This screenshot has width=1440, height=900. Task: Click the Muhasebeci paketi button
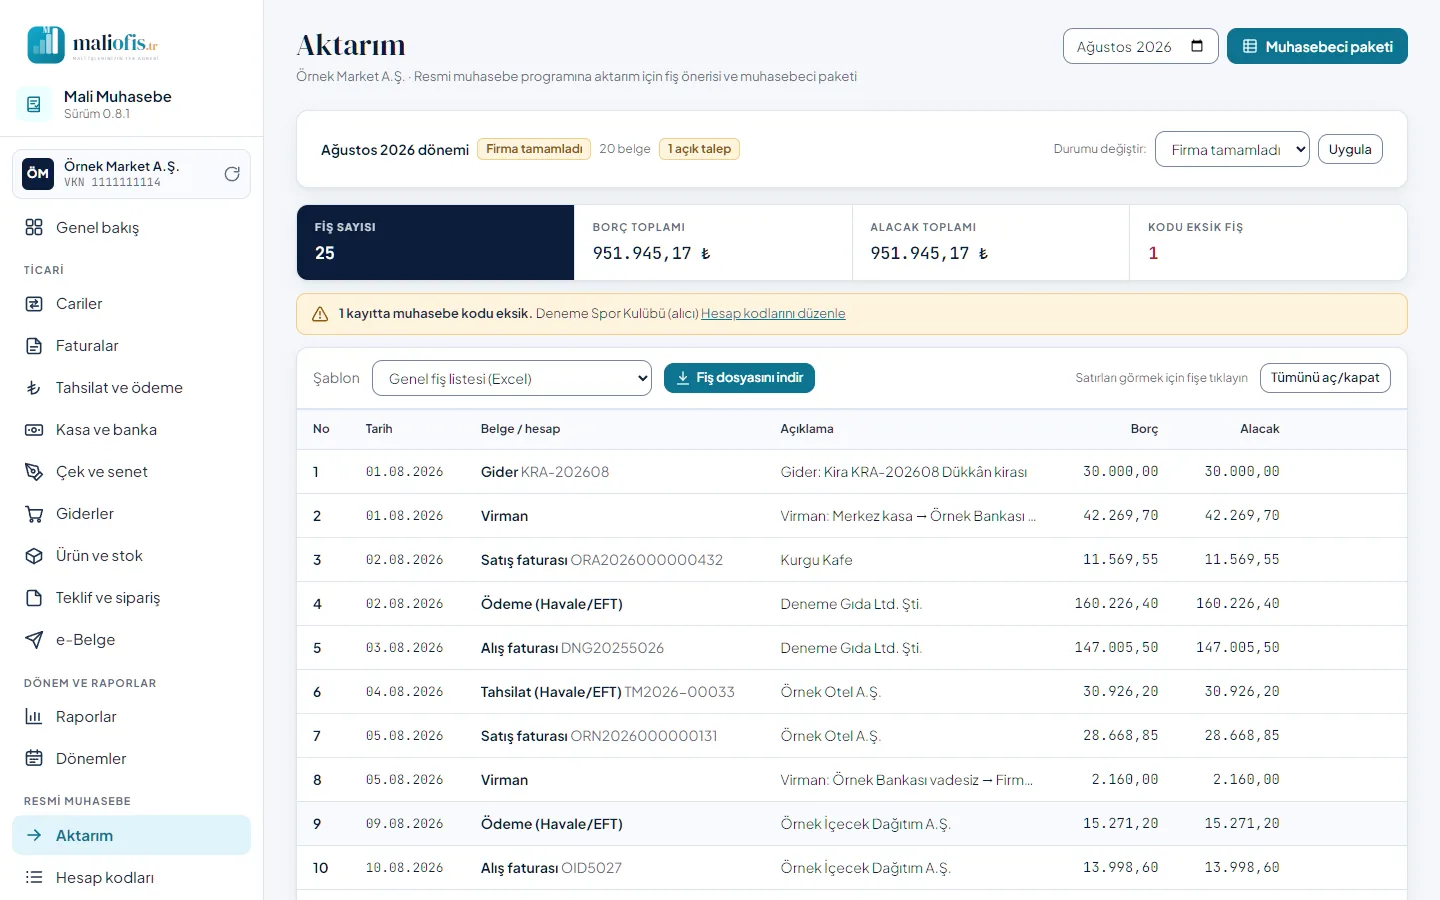click(1317, 46)
